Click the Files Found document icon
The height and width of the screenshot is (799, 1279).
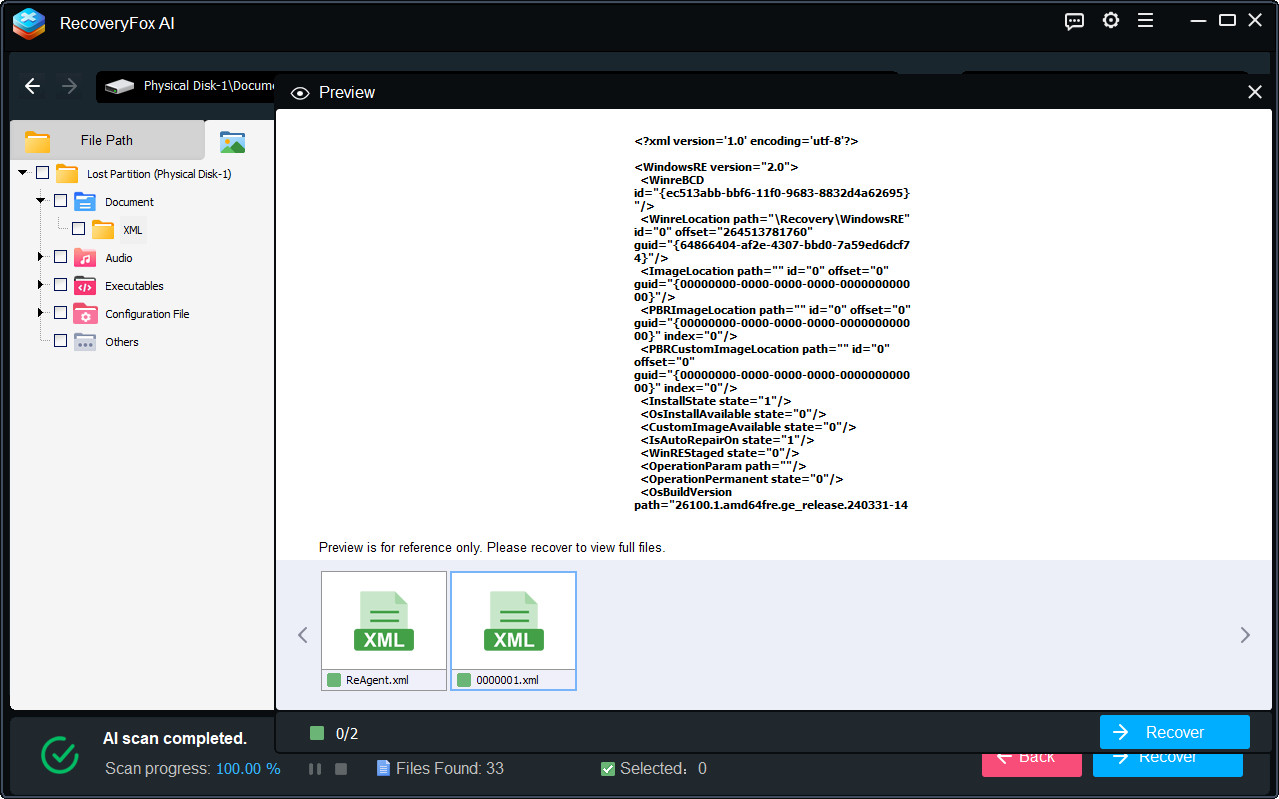coord(383,768)
